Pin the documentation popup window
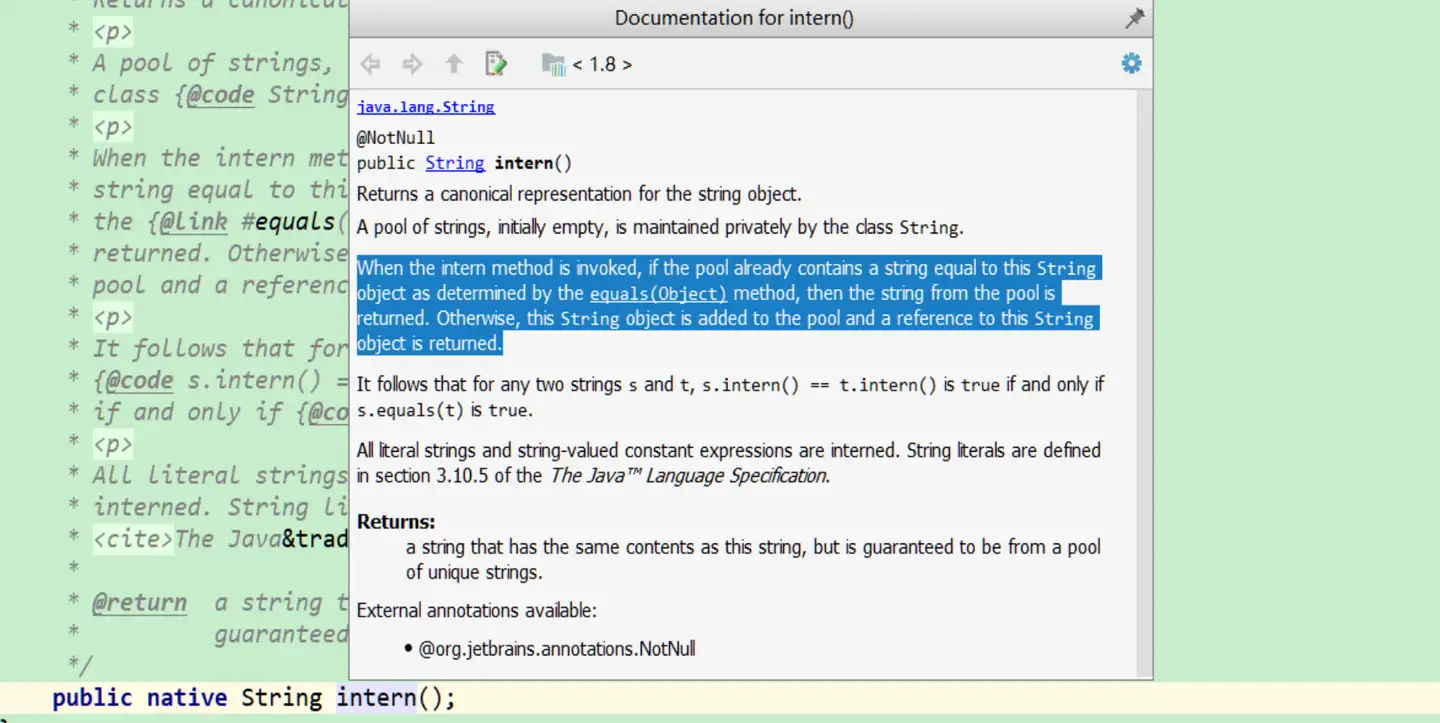The image size is (1440, 723). click(x=1134, y=18)
